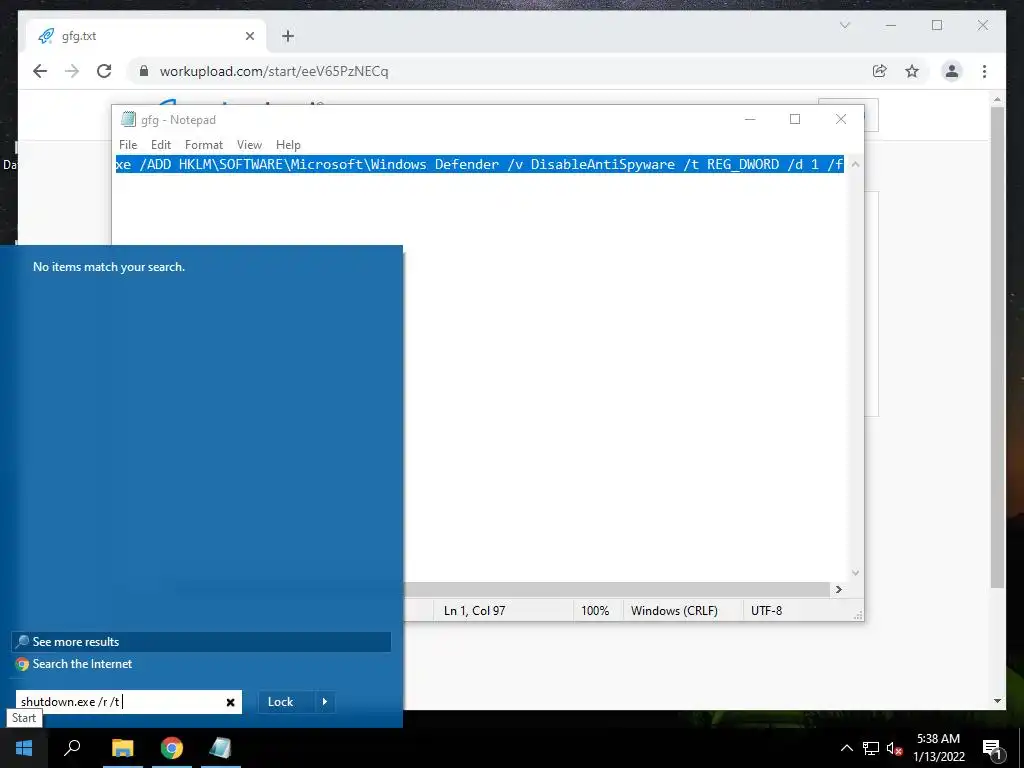Click the selected registry command text line

tap(479, 164)
